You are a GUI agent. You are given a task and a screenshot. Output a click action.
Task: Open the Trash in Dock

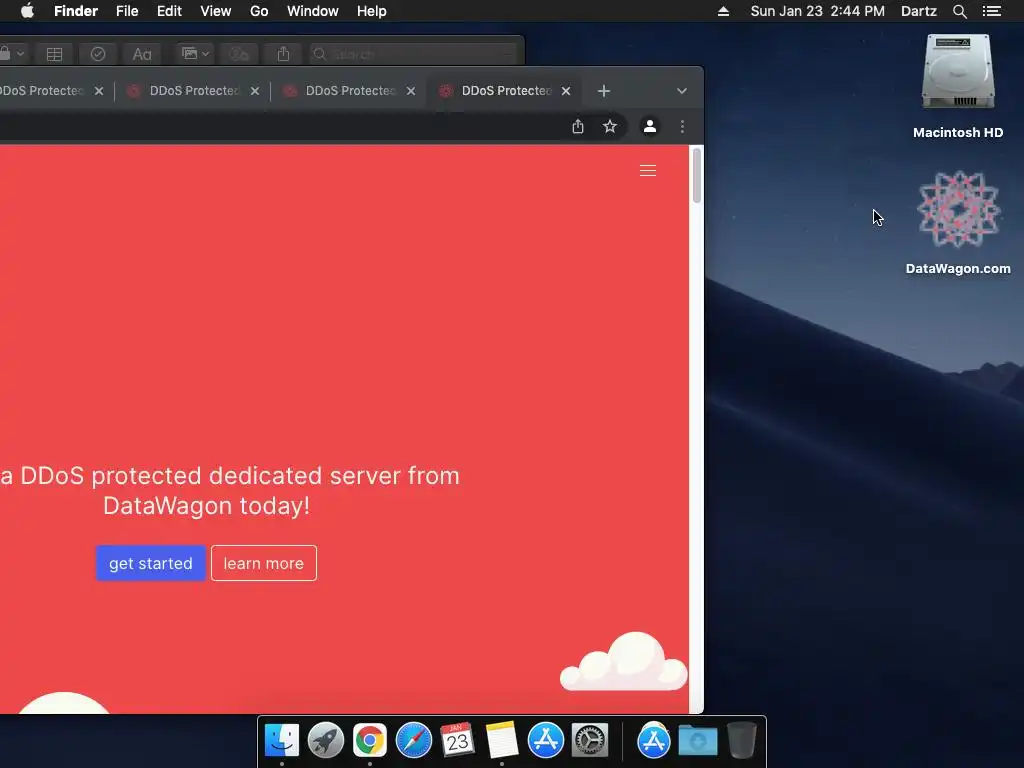tap(741, 741)
